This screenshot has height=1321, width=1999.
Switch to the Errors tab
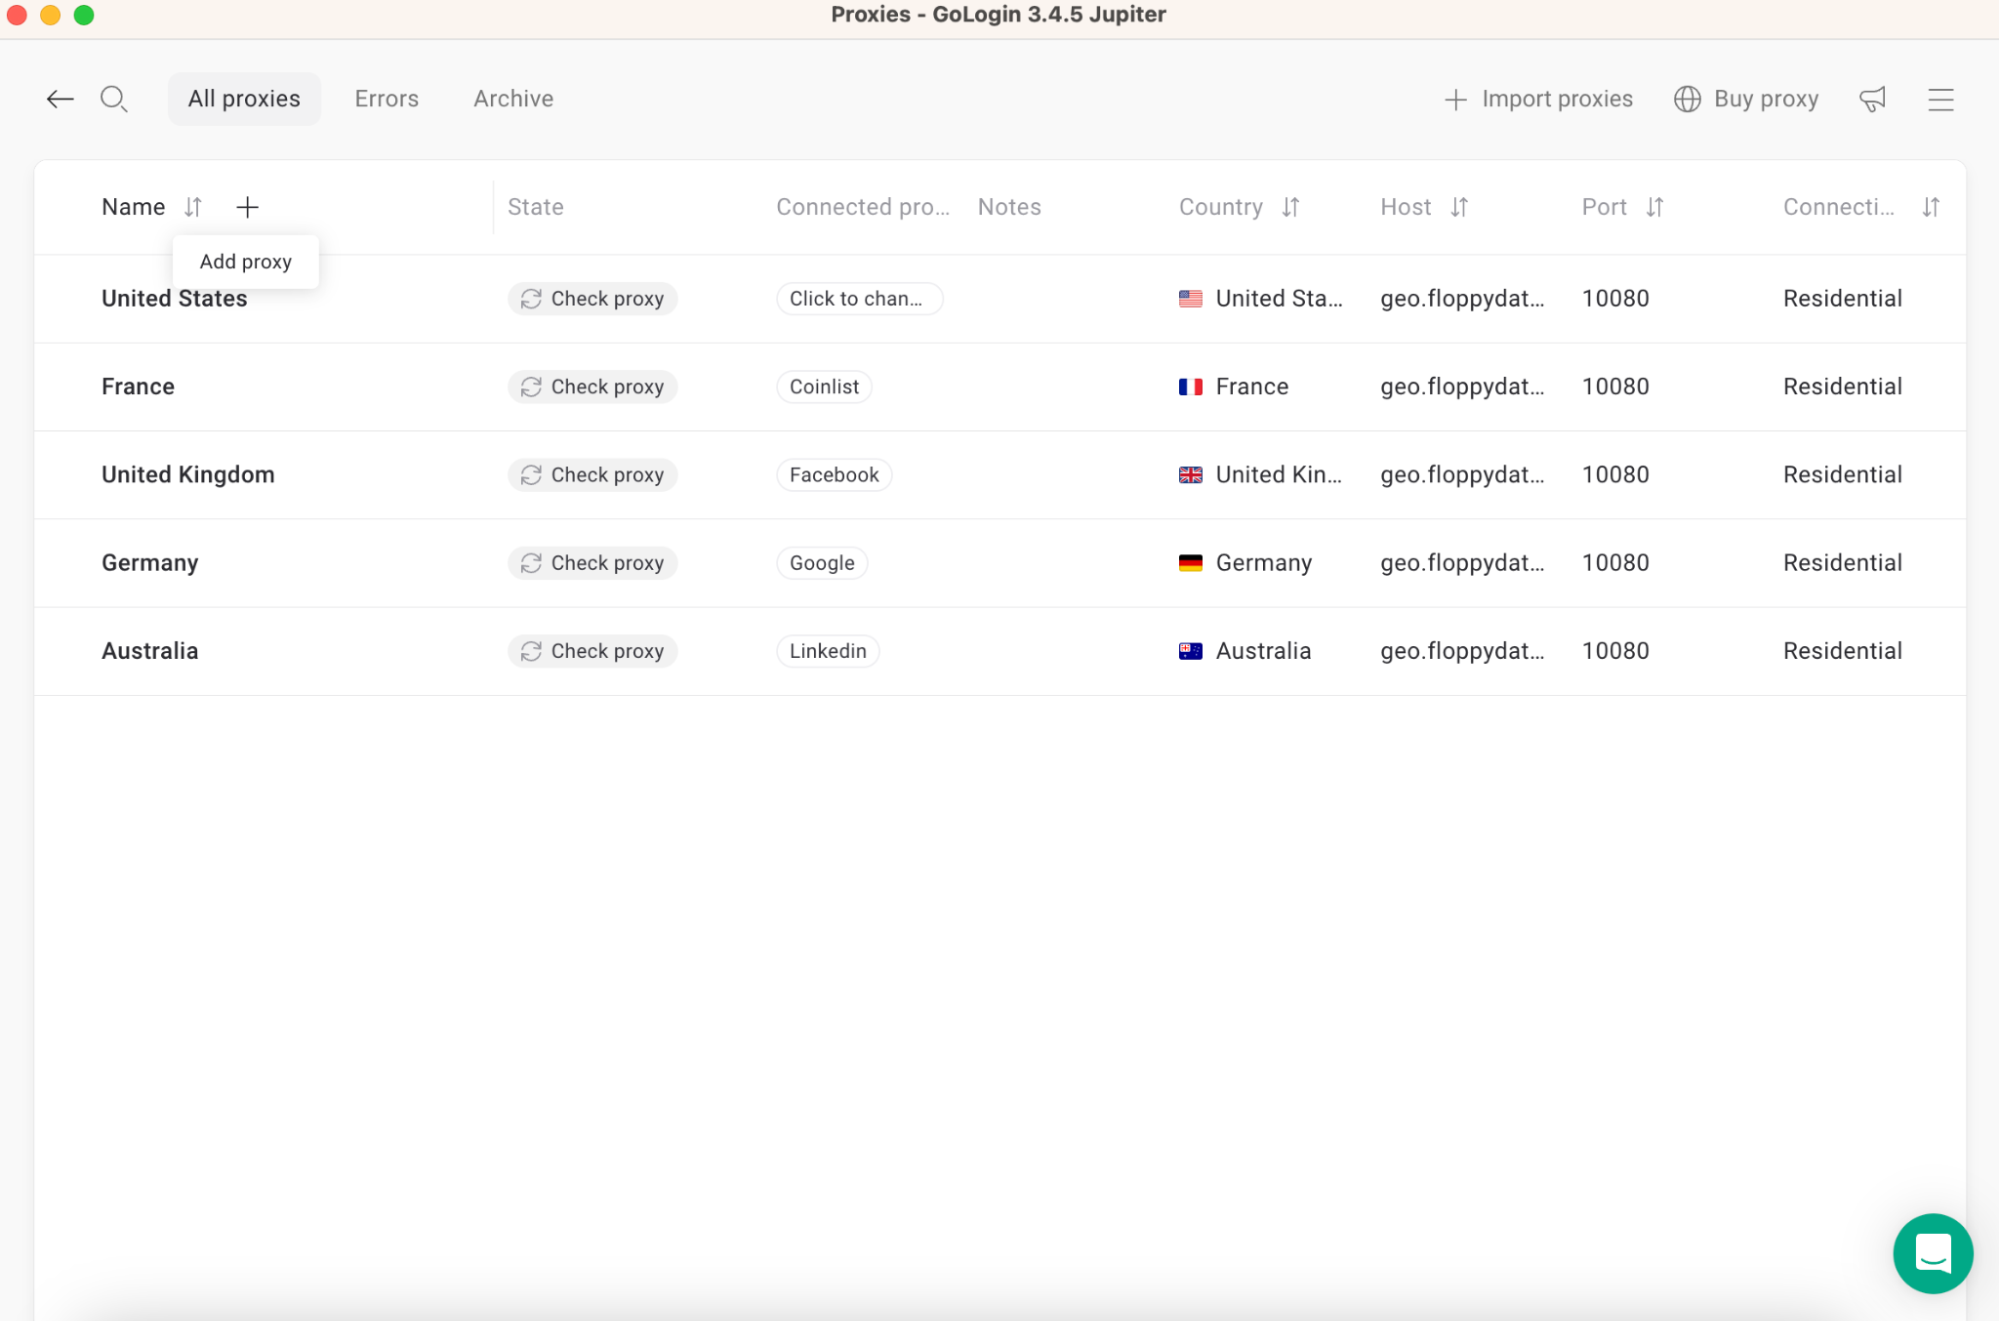click(x=386, y=99)
